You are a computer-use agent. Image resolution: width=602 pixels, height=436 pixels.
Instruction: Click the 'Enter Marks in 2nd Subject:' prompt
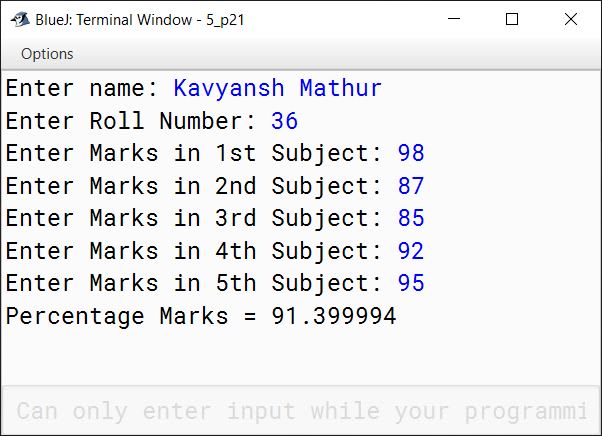tap(194, 186)
